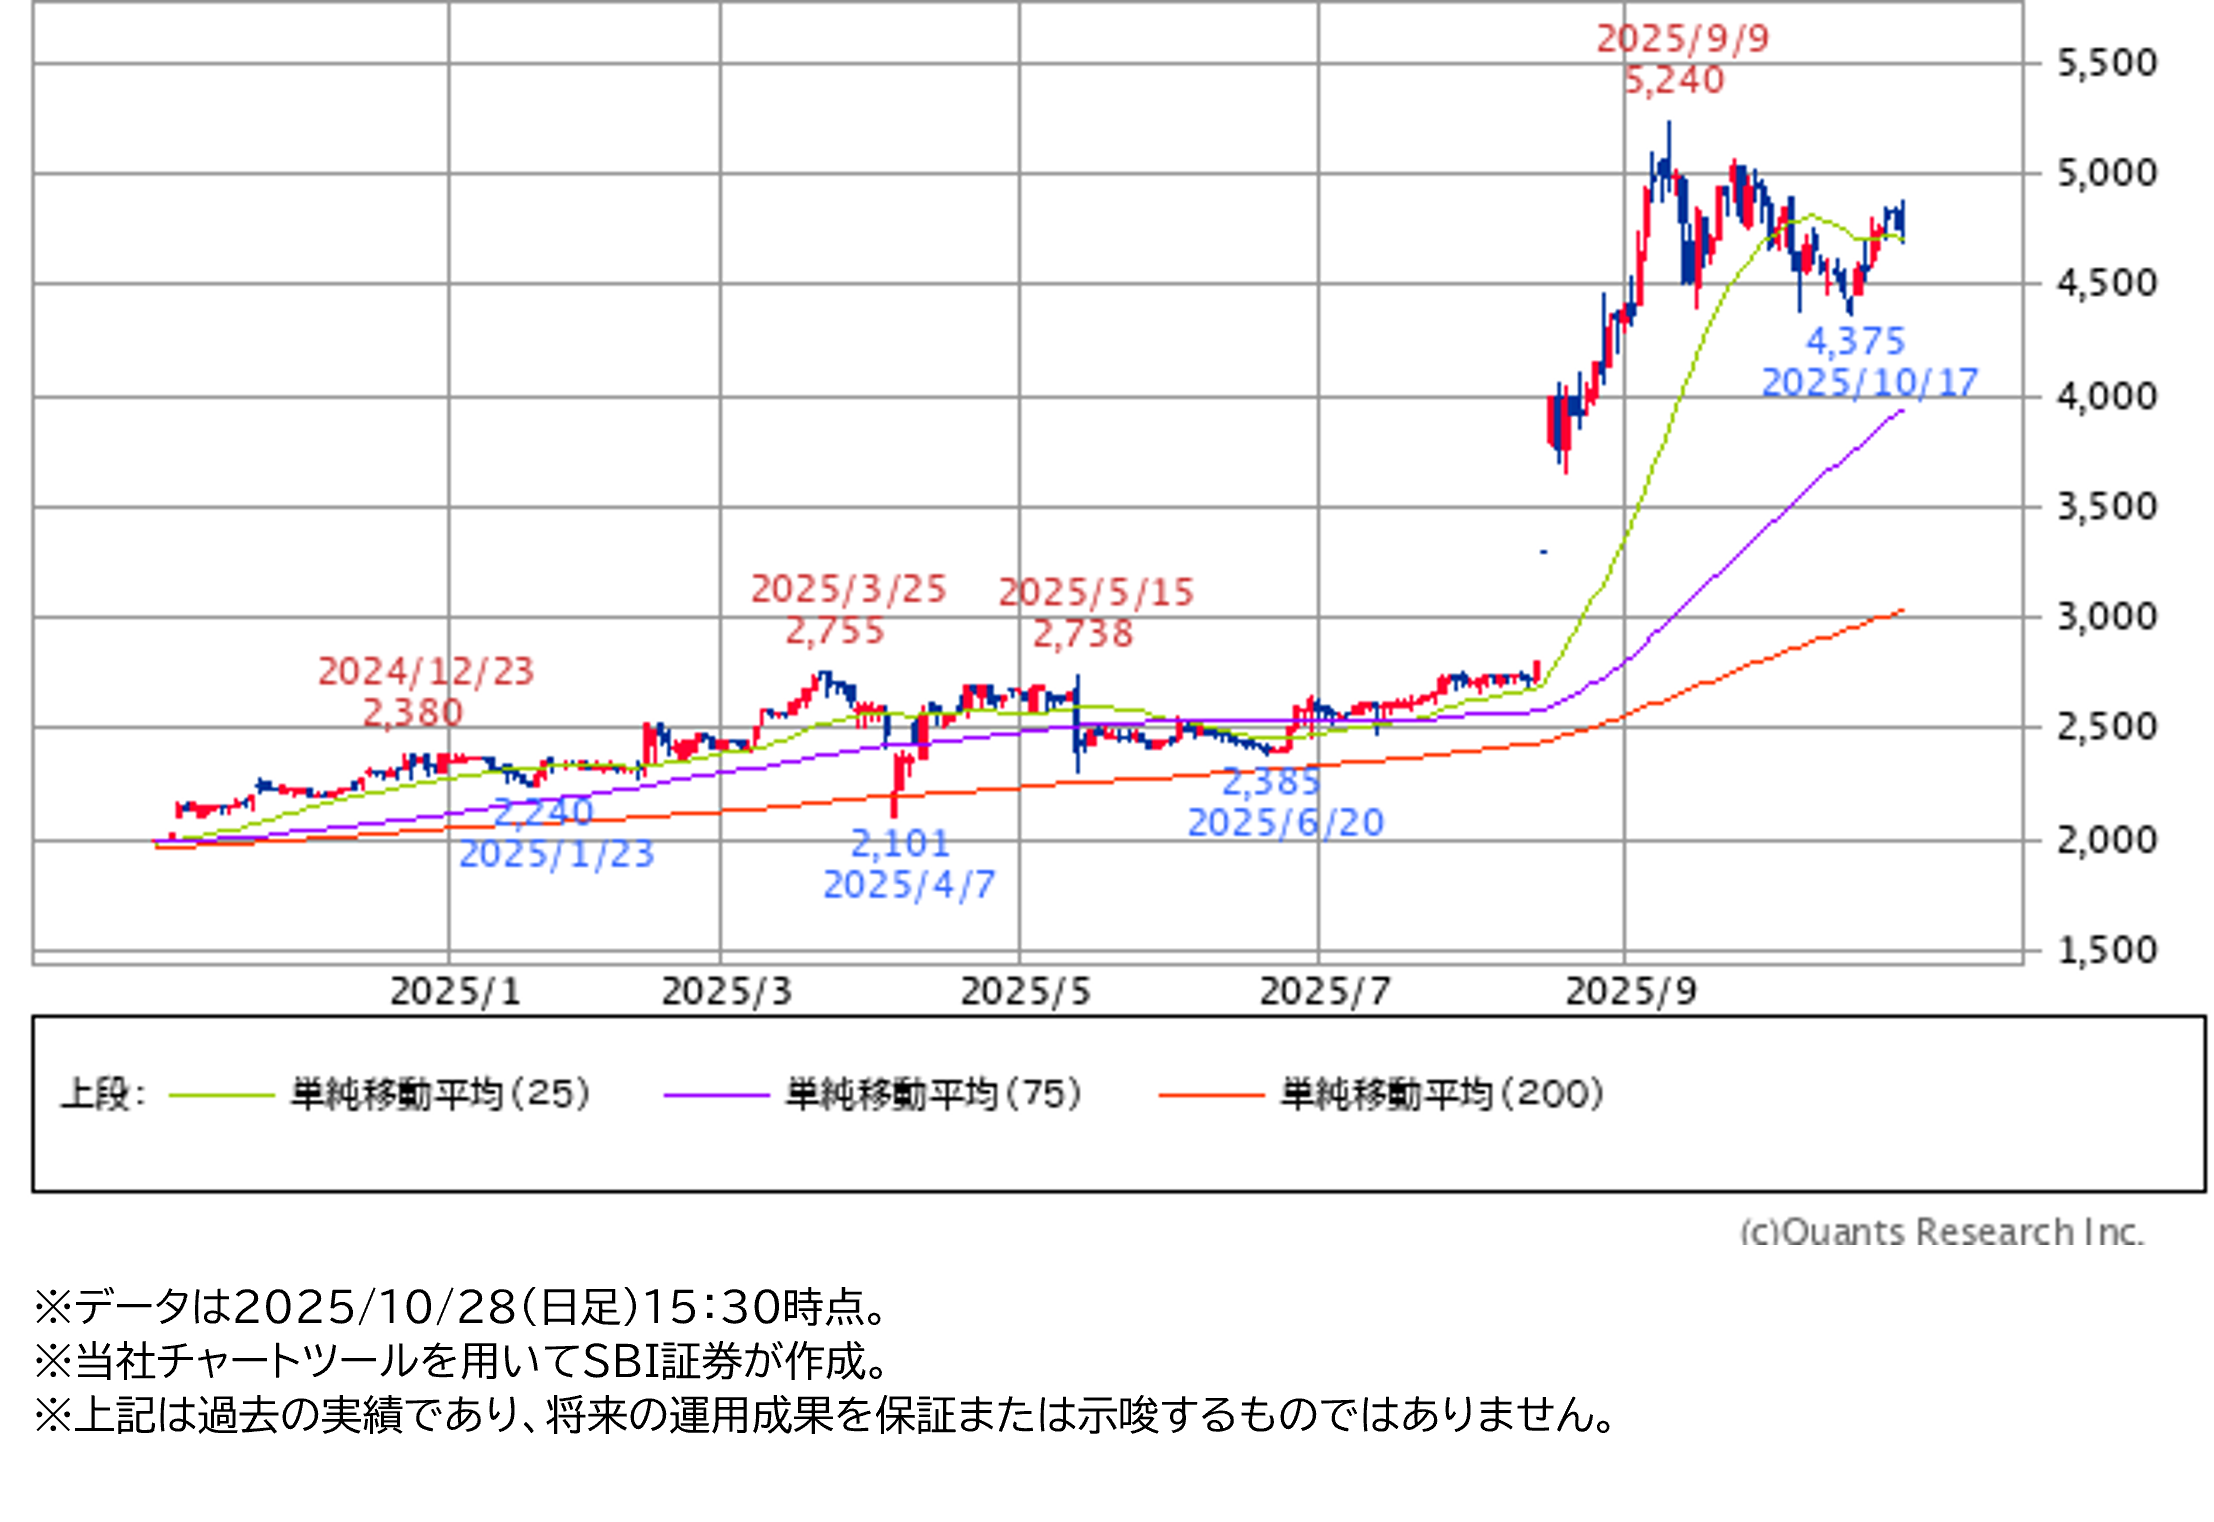
Task: Click the 2025/1/23 low label 2,240
Action: click(x=544, y=811)
